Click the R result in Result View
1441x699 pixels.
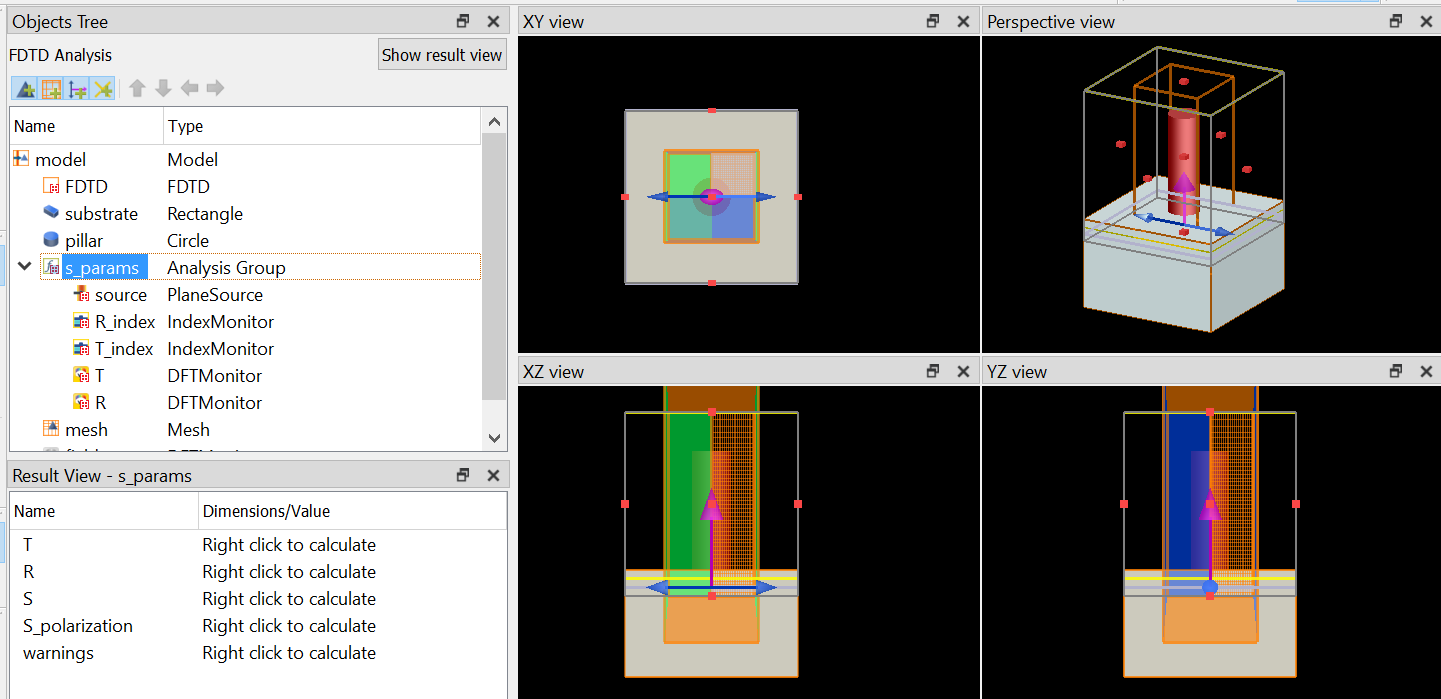[258, 572]
